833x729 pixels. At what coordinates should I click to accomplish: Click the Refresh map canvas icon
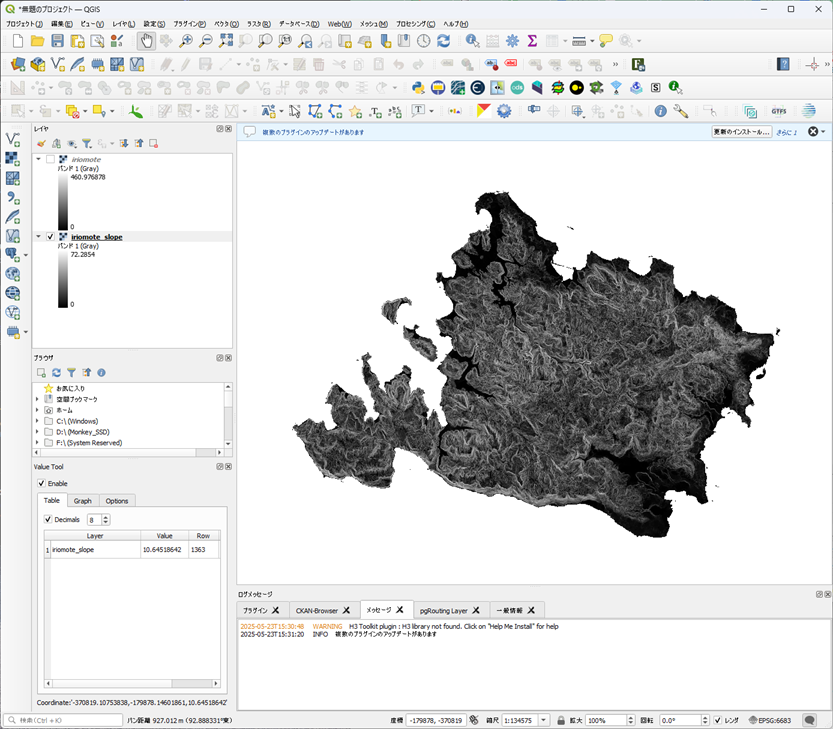click(x=443, y=41)
